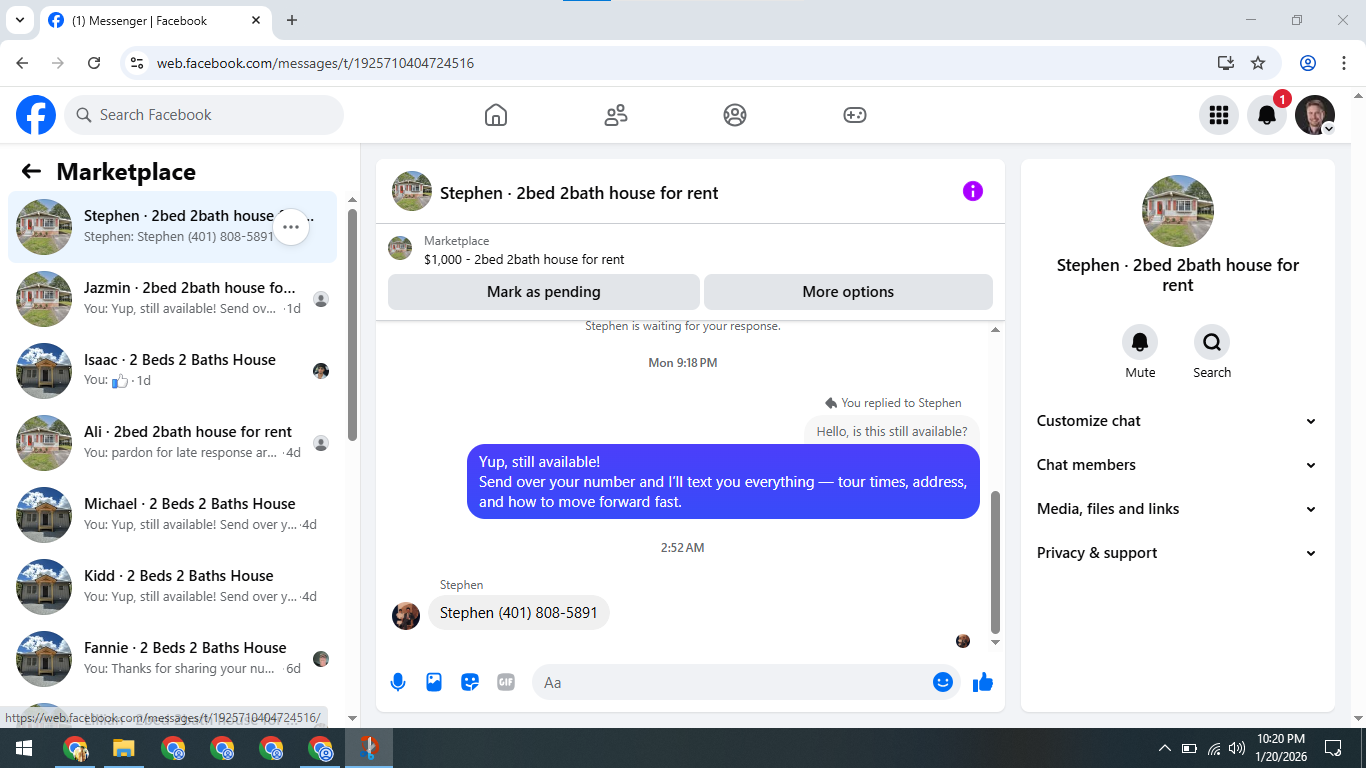This screenshot has width=1366, height=768.
Task: Open the Friends icon in top navigation
Action: pyautogui.click(x=616, y=115)
